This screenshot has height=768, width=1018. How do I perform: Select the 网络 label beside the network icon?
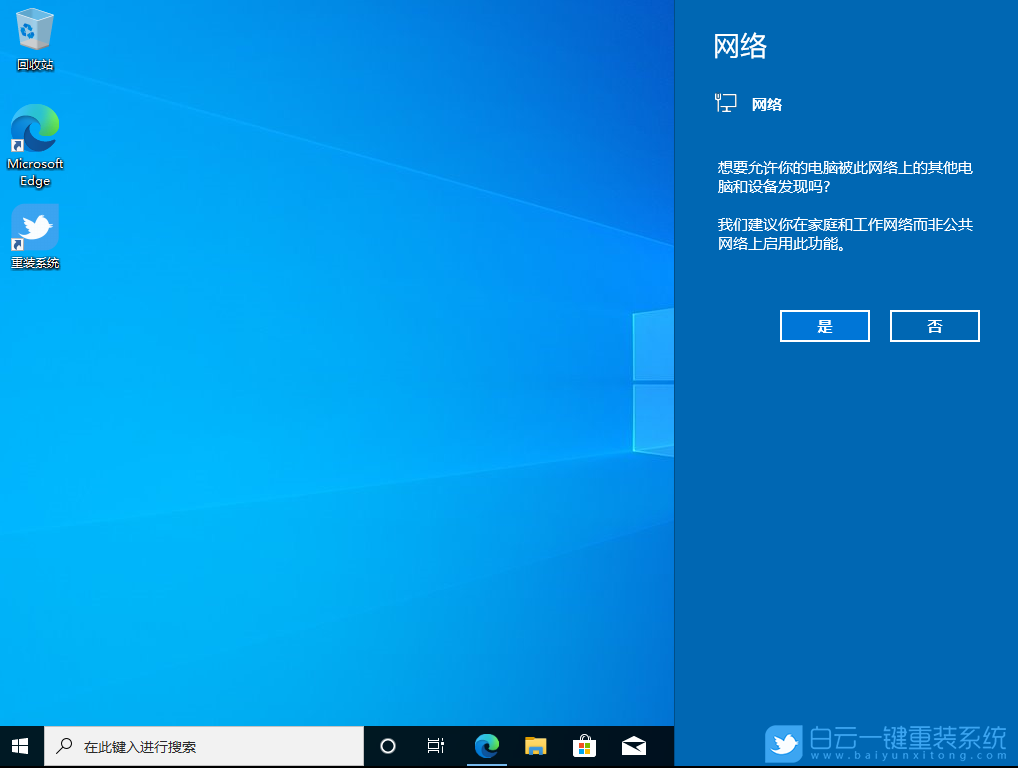(767, 104)
